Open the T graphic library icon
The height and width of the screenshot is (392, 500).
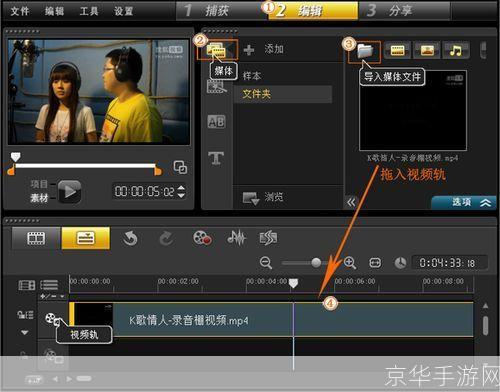pos(216,158)
